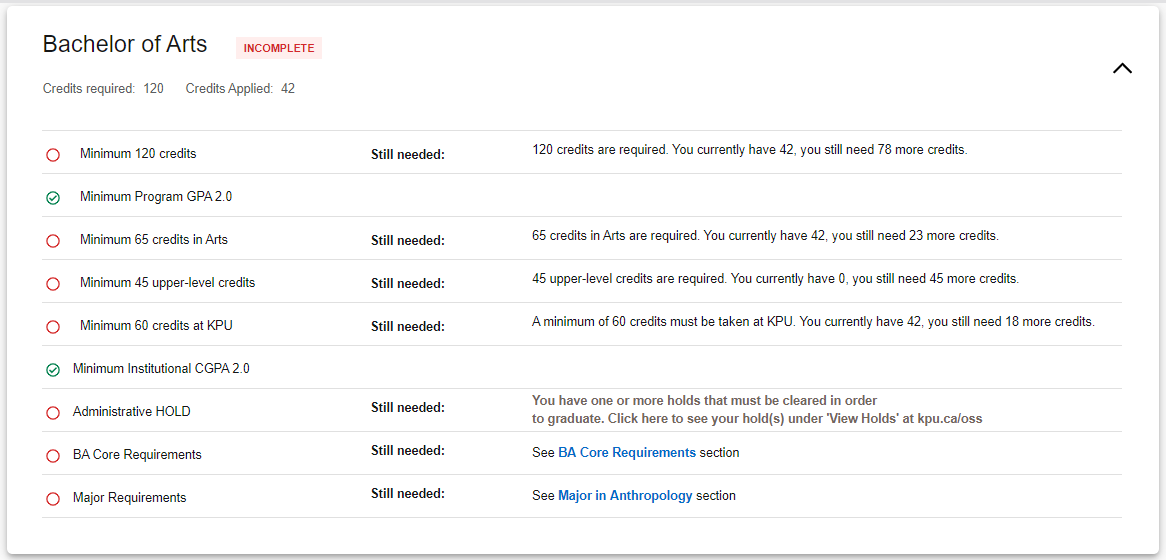Viewport: 1166px width, 560px height.
Task: Click the incomplete circle for Minimum 120 credits
Action: (x=53, y=155)
